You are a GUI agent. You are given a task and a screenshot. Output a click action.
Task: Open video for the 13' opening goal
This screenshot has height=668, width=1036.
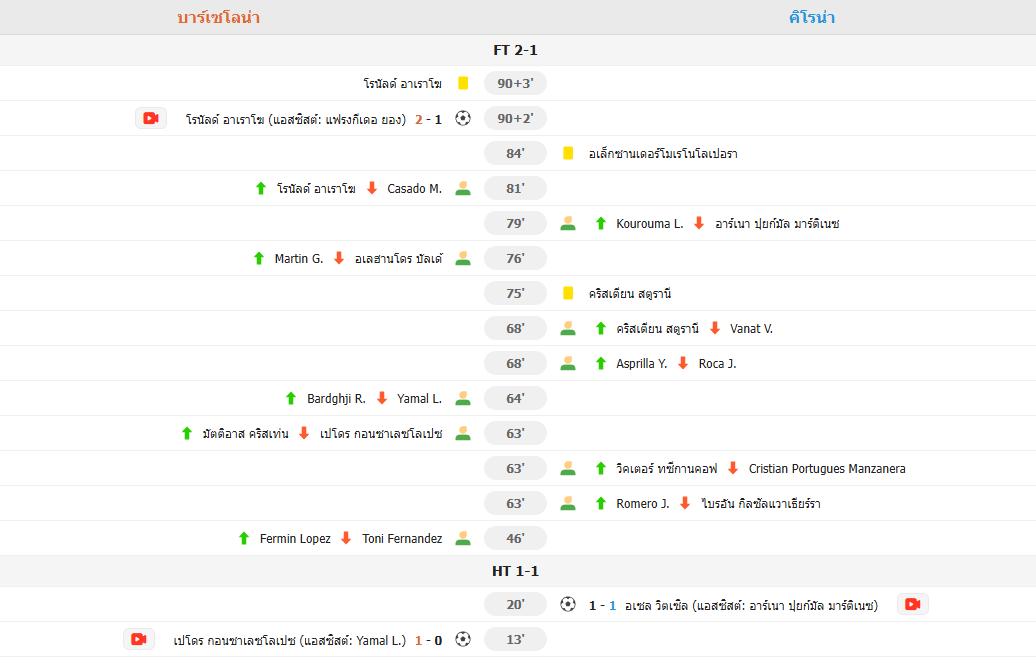pos(138,639)
